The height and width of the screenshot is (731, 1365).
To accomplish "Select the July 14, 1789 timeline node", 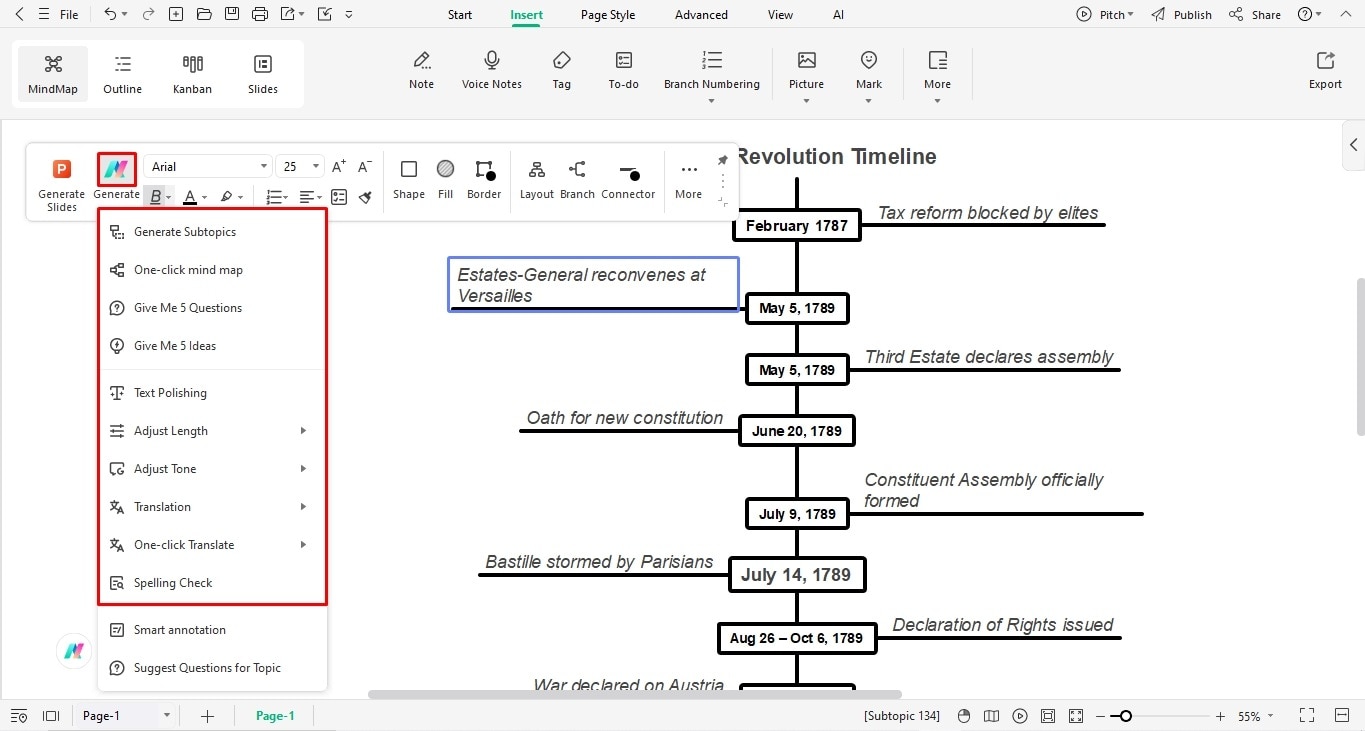I will (x=797, y=575).
